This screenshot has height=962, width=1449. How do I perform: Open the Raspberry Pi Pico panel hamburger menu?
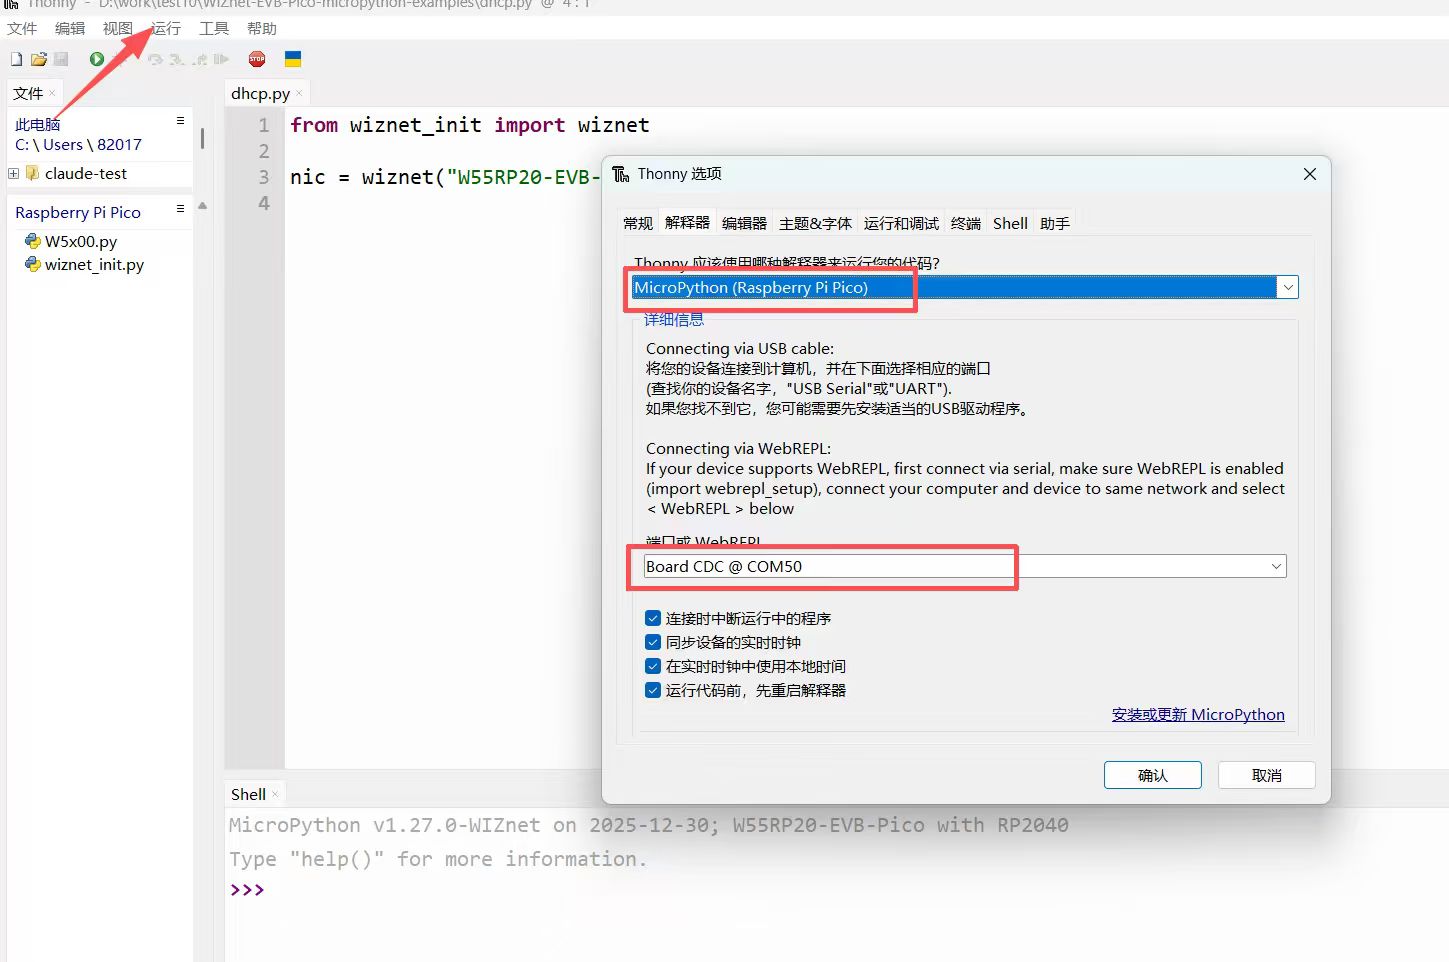pos(180,209)
